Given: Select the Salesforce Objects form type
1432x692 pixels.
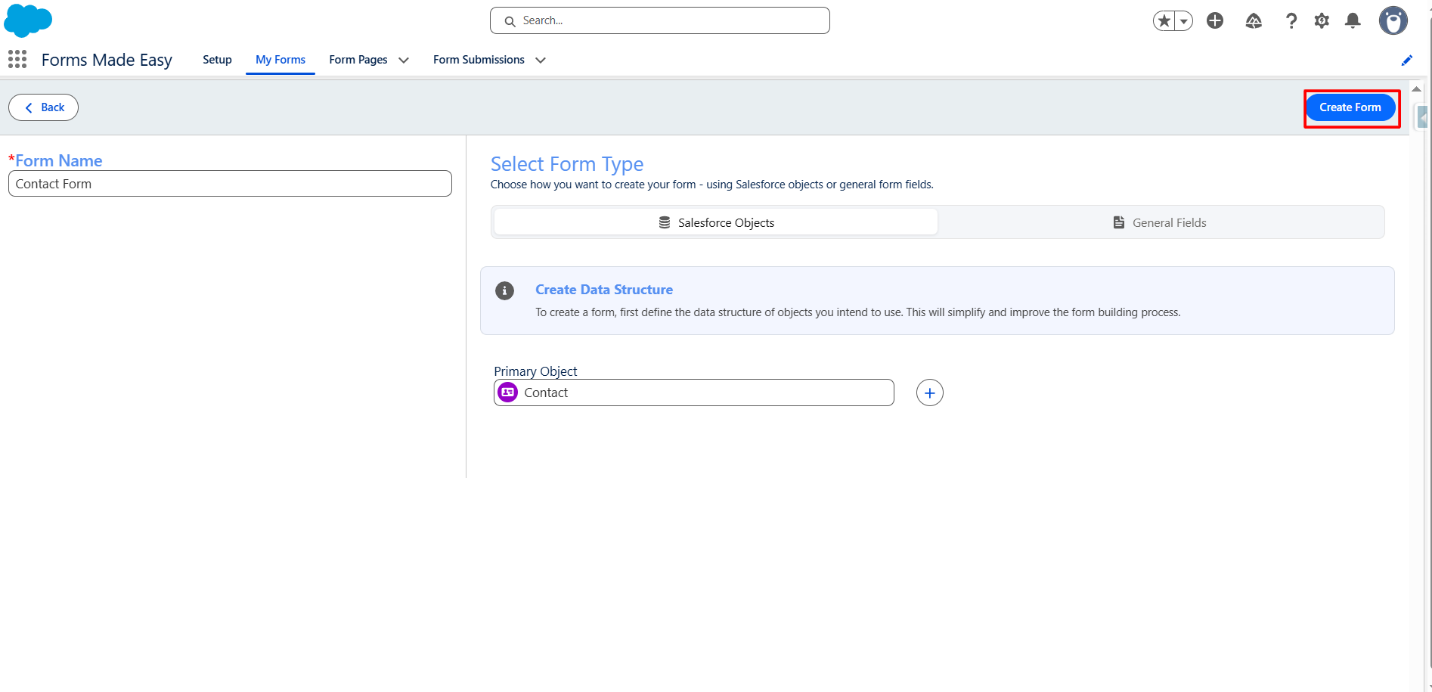Looking at the screenshot, I should coord(716,223).
